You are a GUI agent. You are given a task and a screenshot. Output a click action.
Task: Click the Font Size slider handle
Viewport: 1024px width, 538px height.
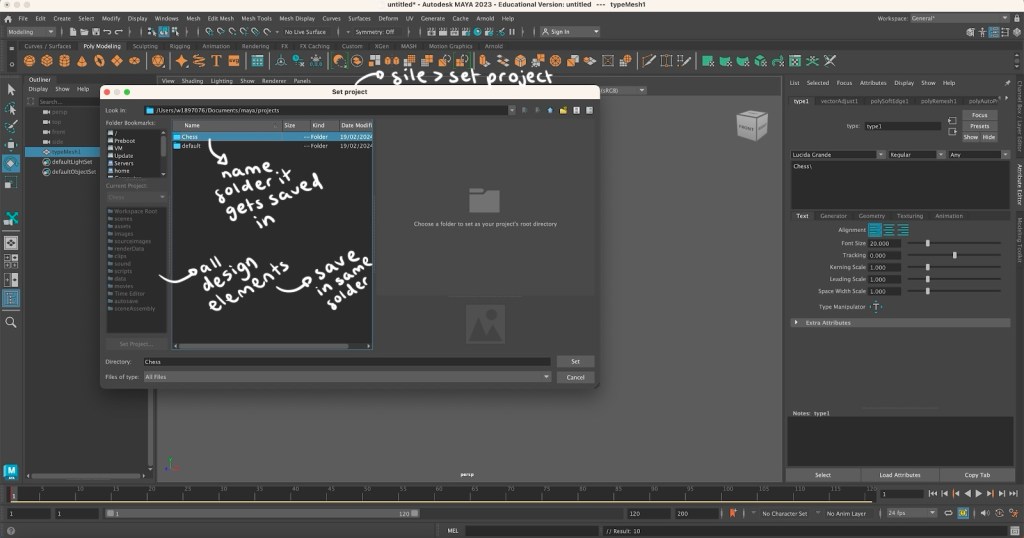pos(928,243)
